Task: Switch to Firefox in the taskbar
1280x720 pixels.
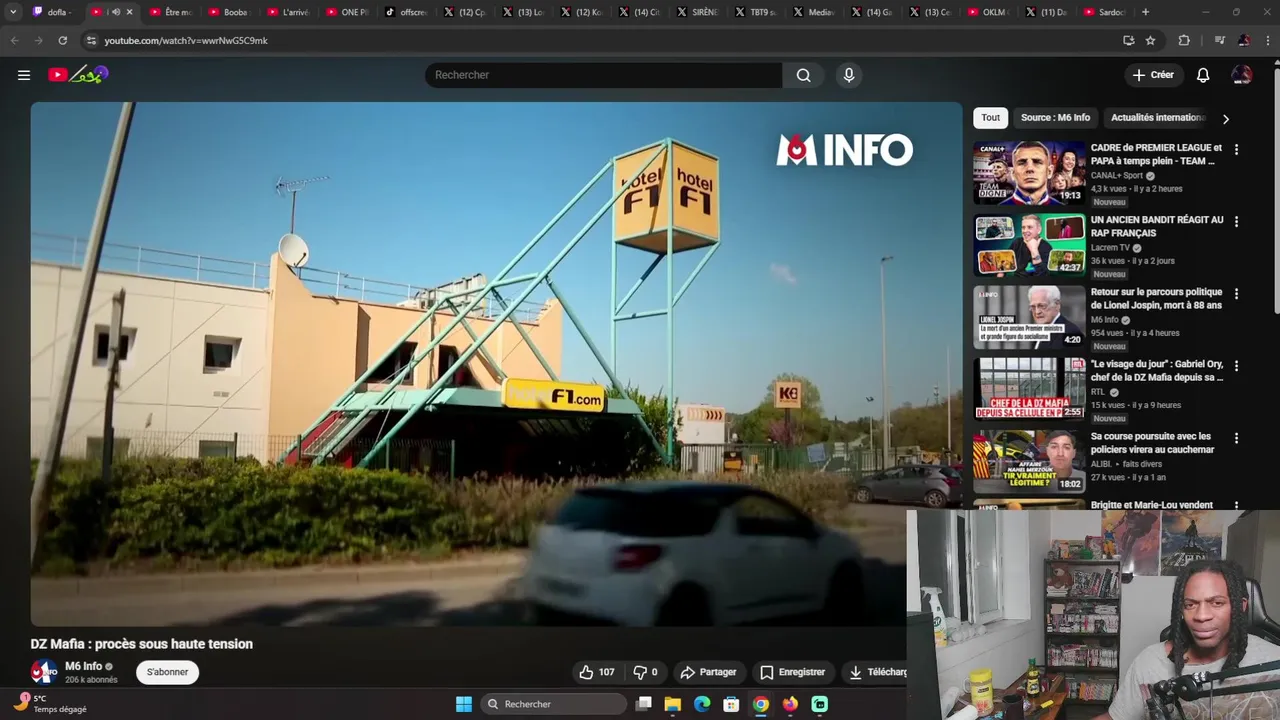Action: [790, 704]
